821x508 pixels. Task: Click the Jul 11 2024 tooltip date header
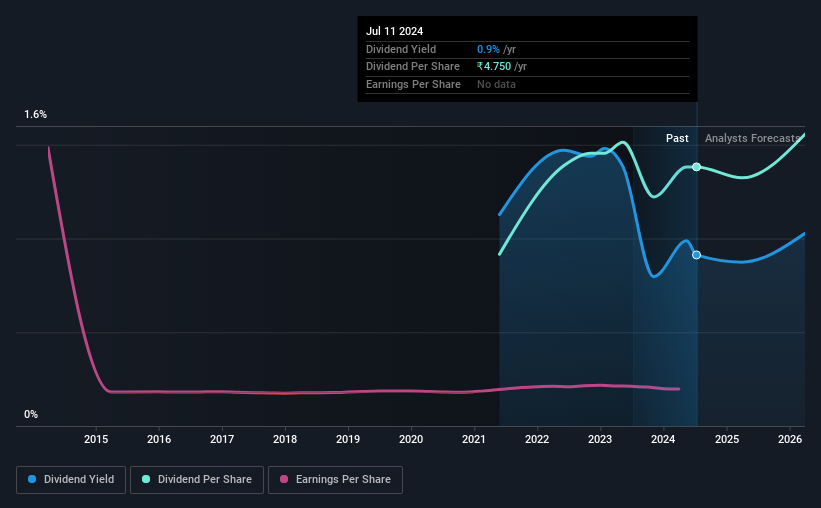(x=394, y=31)
